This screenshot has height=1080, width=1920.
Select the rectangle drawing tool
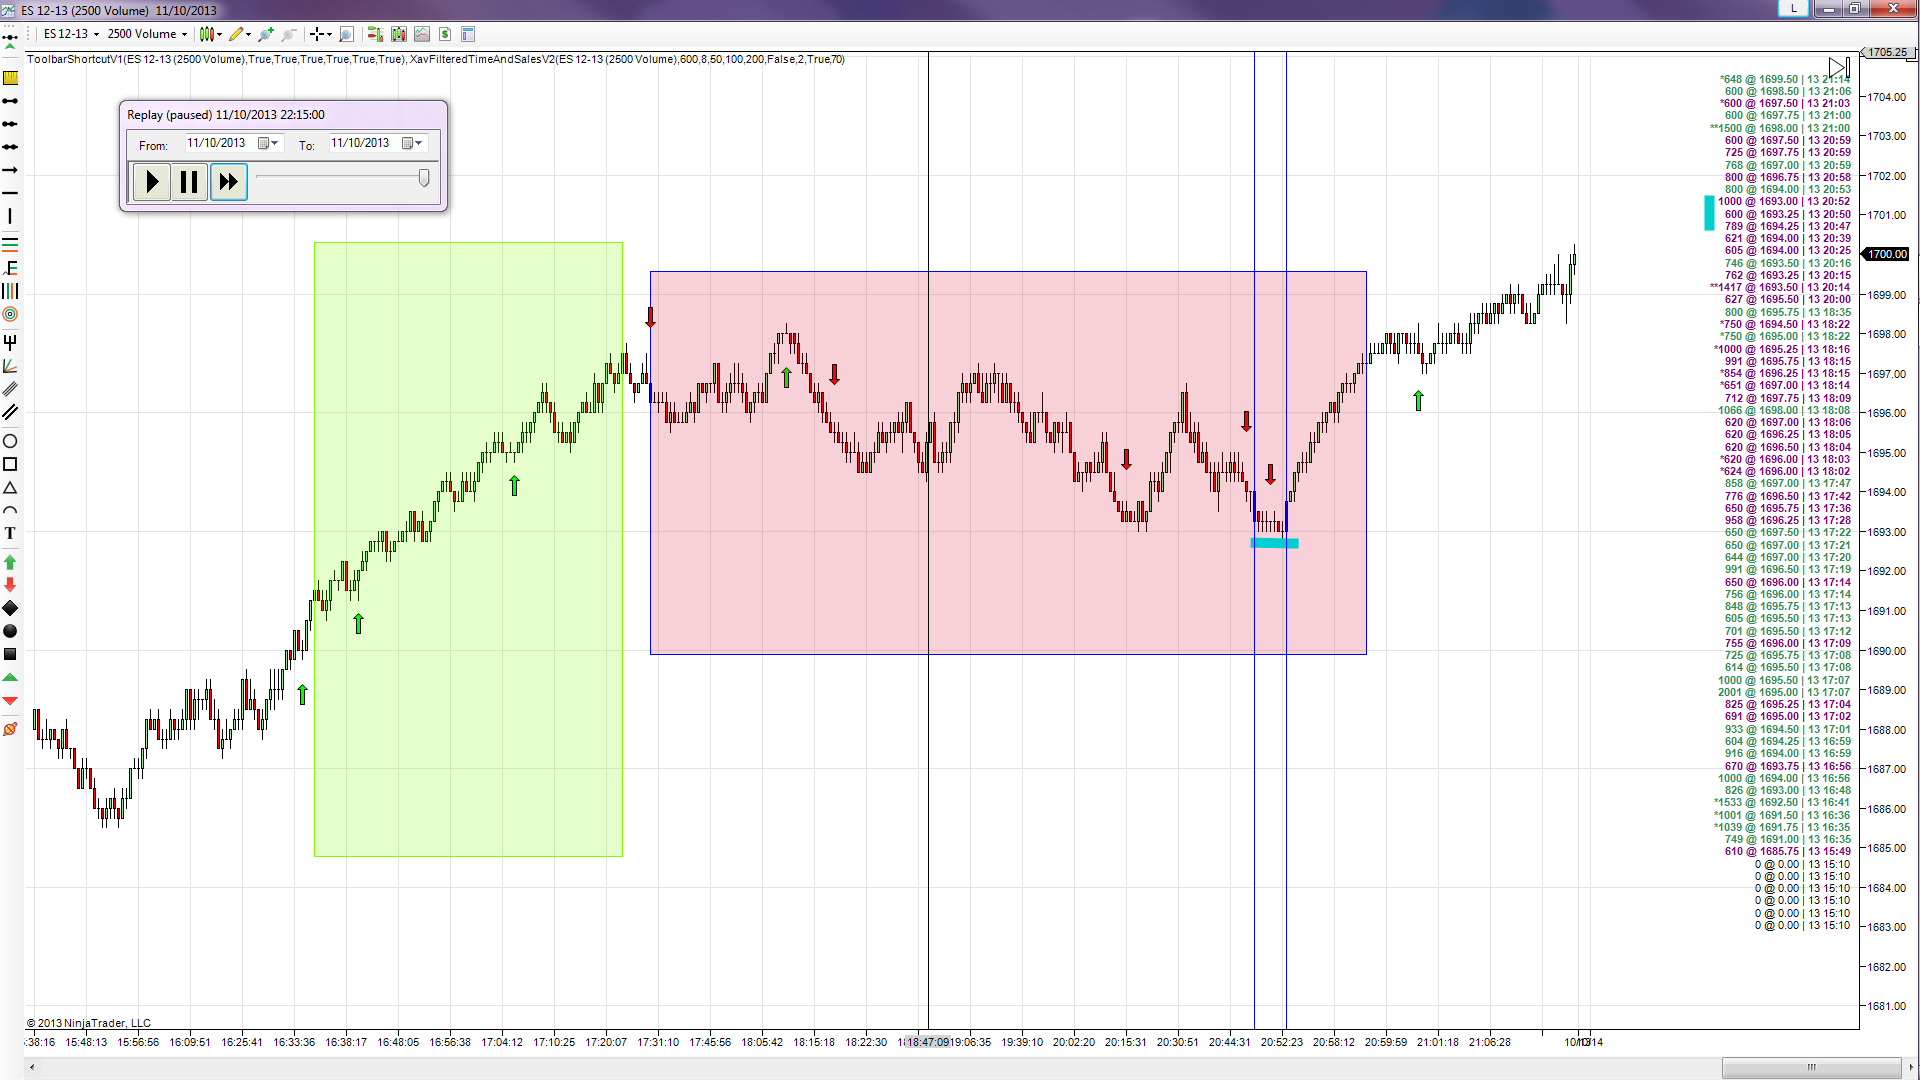pyautogui.click(x=10, y=464)
